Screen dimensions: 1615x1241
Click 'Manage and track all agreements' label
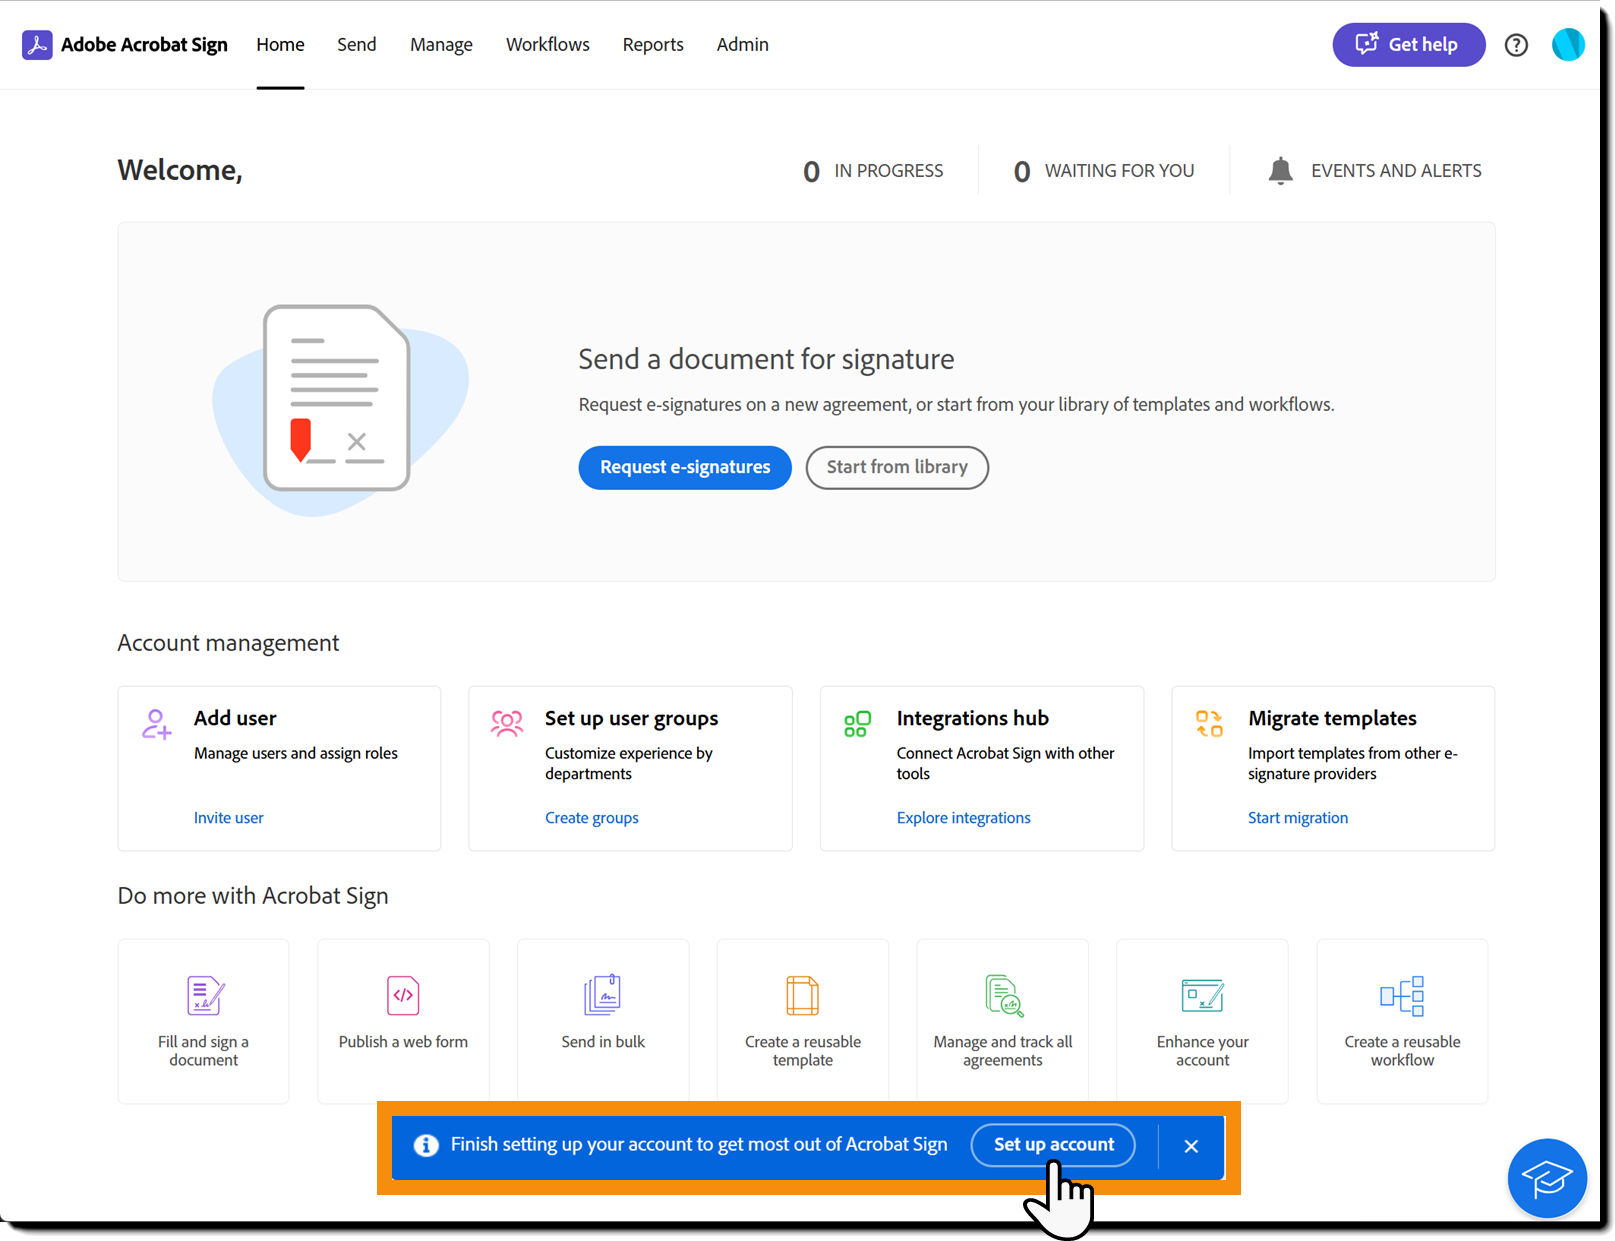(x=1003, y=1051)
